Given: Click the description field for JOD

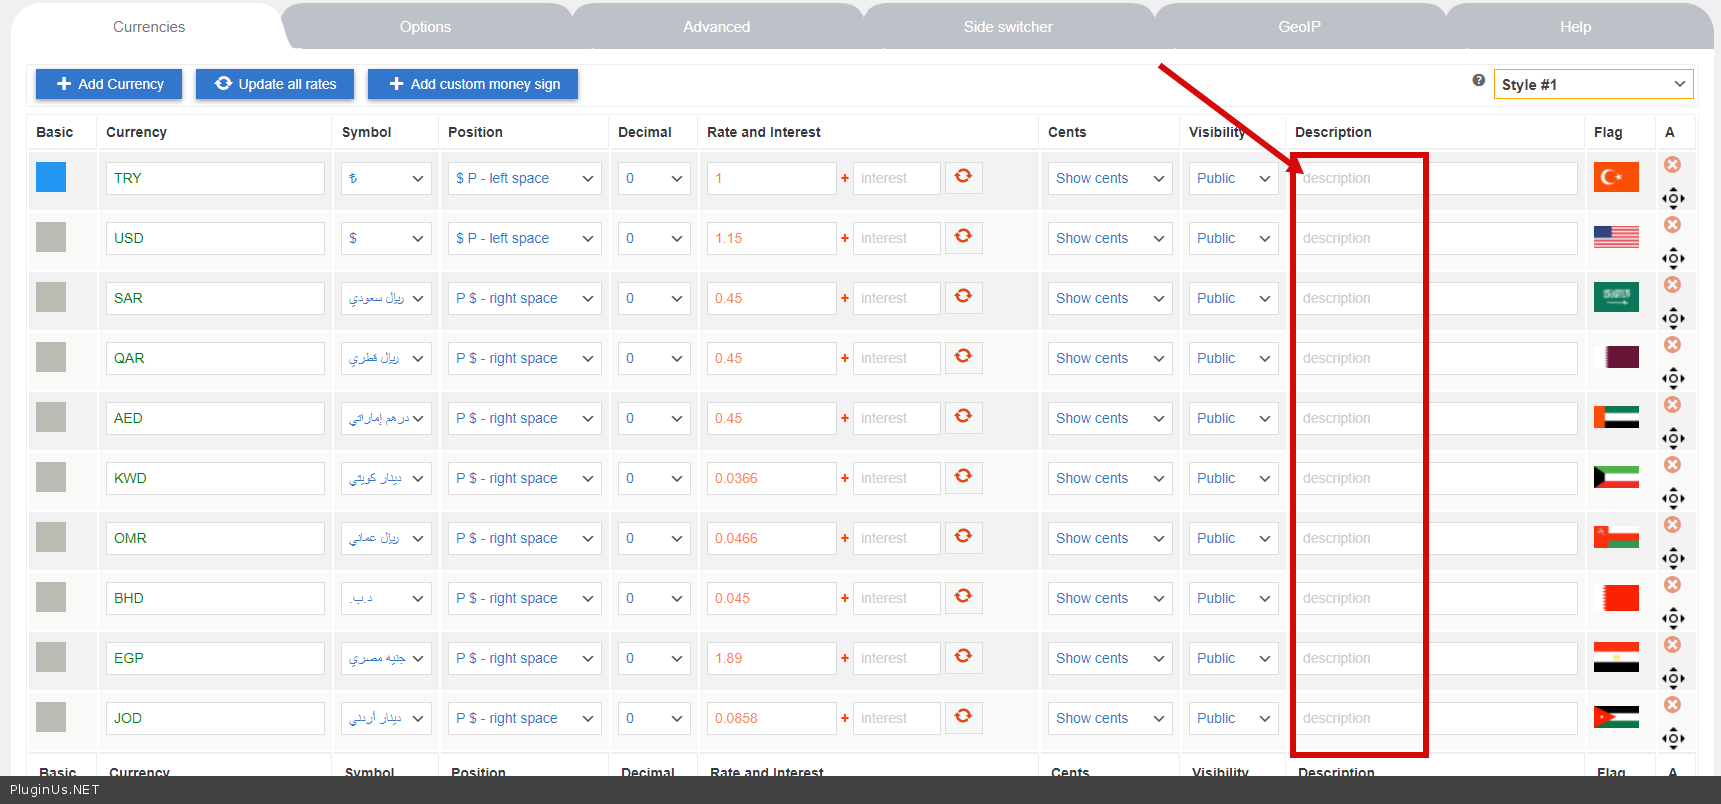Looking at the screenshot, I should click(1436, 718).
